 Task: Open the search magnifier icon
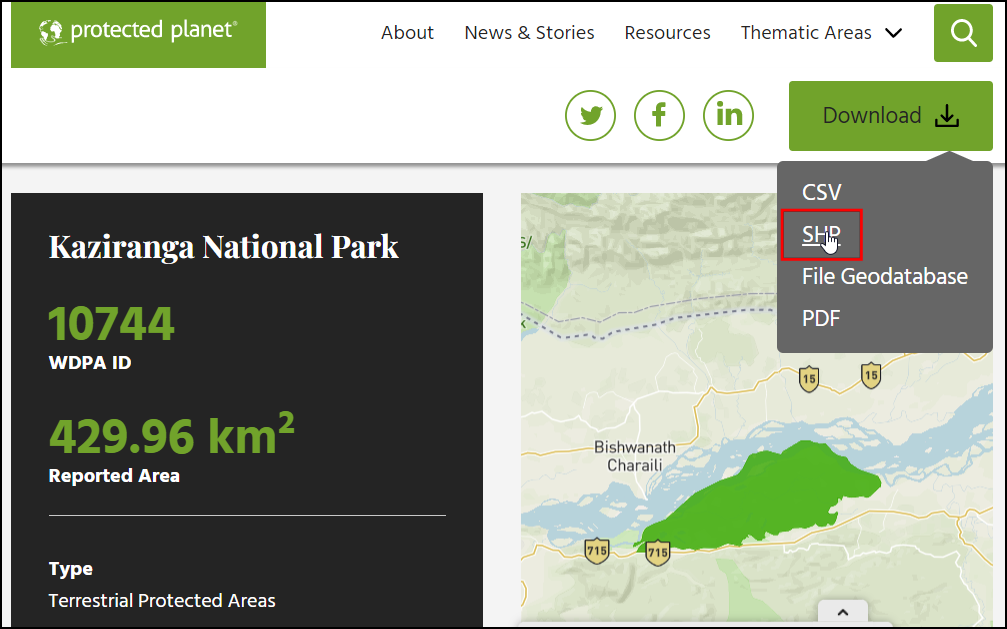coord(963,33)
